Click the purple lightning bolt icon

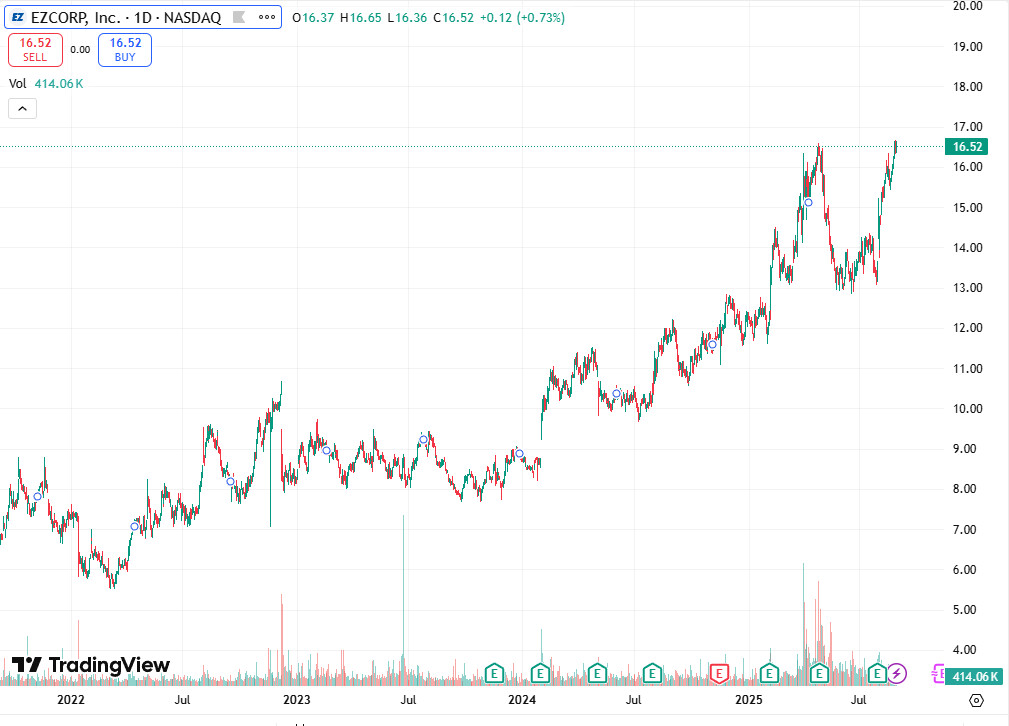pyautogui.click(x=897, y=674)
